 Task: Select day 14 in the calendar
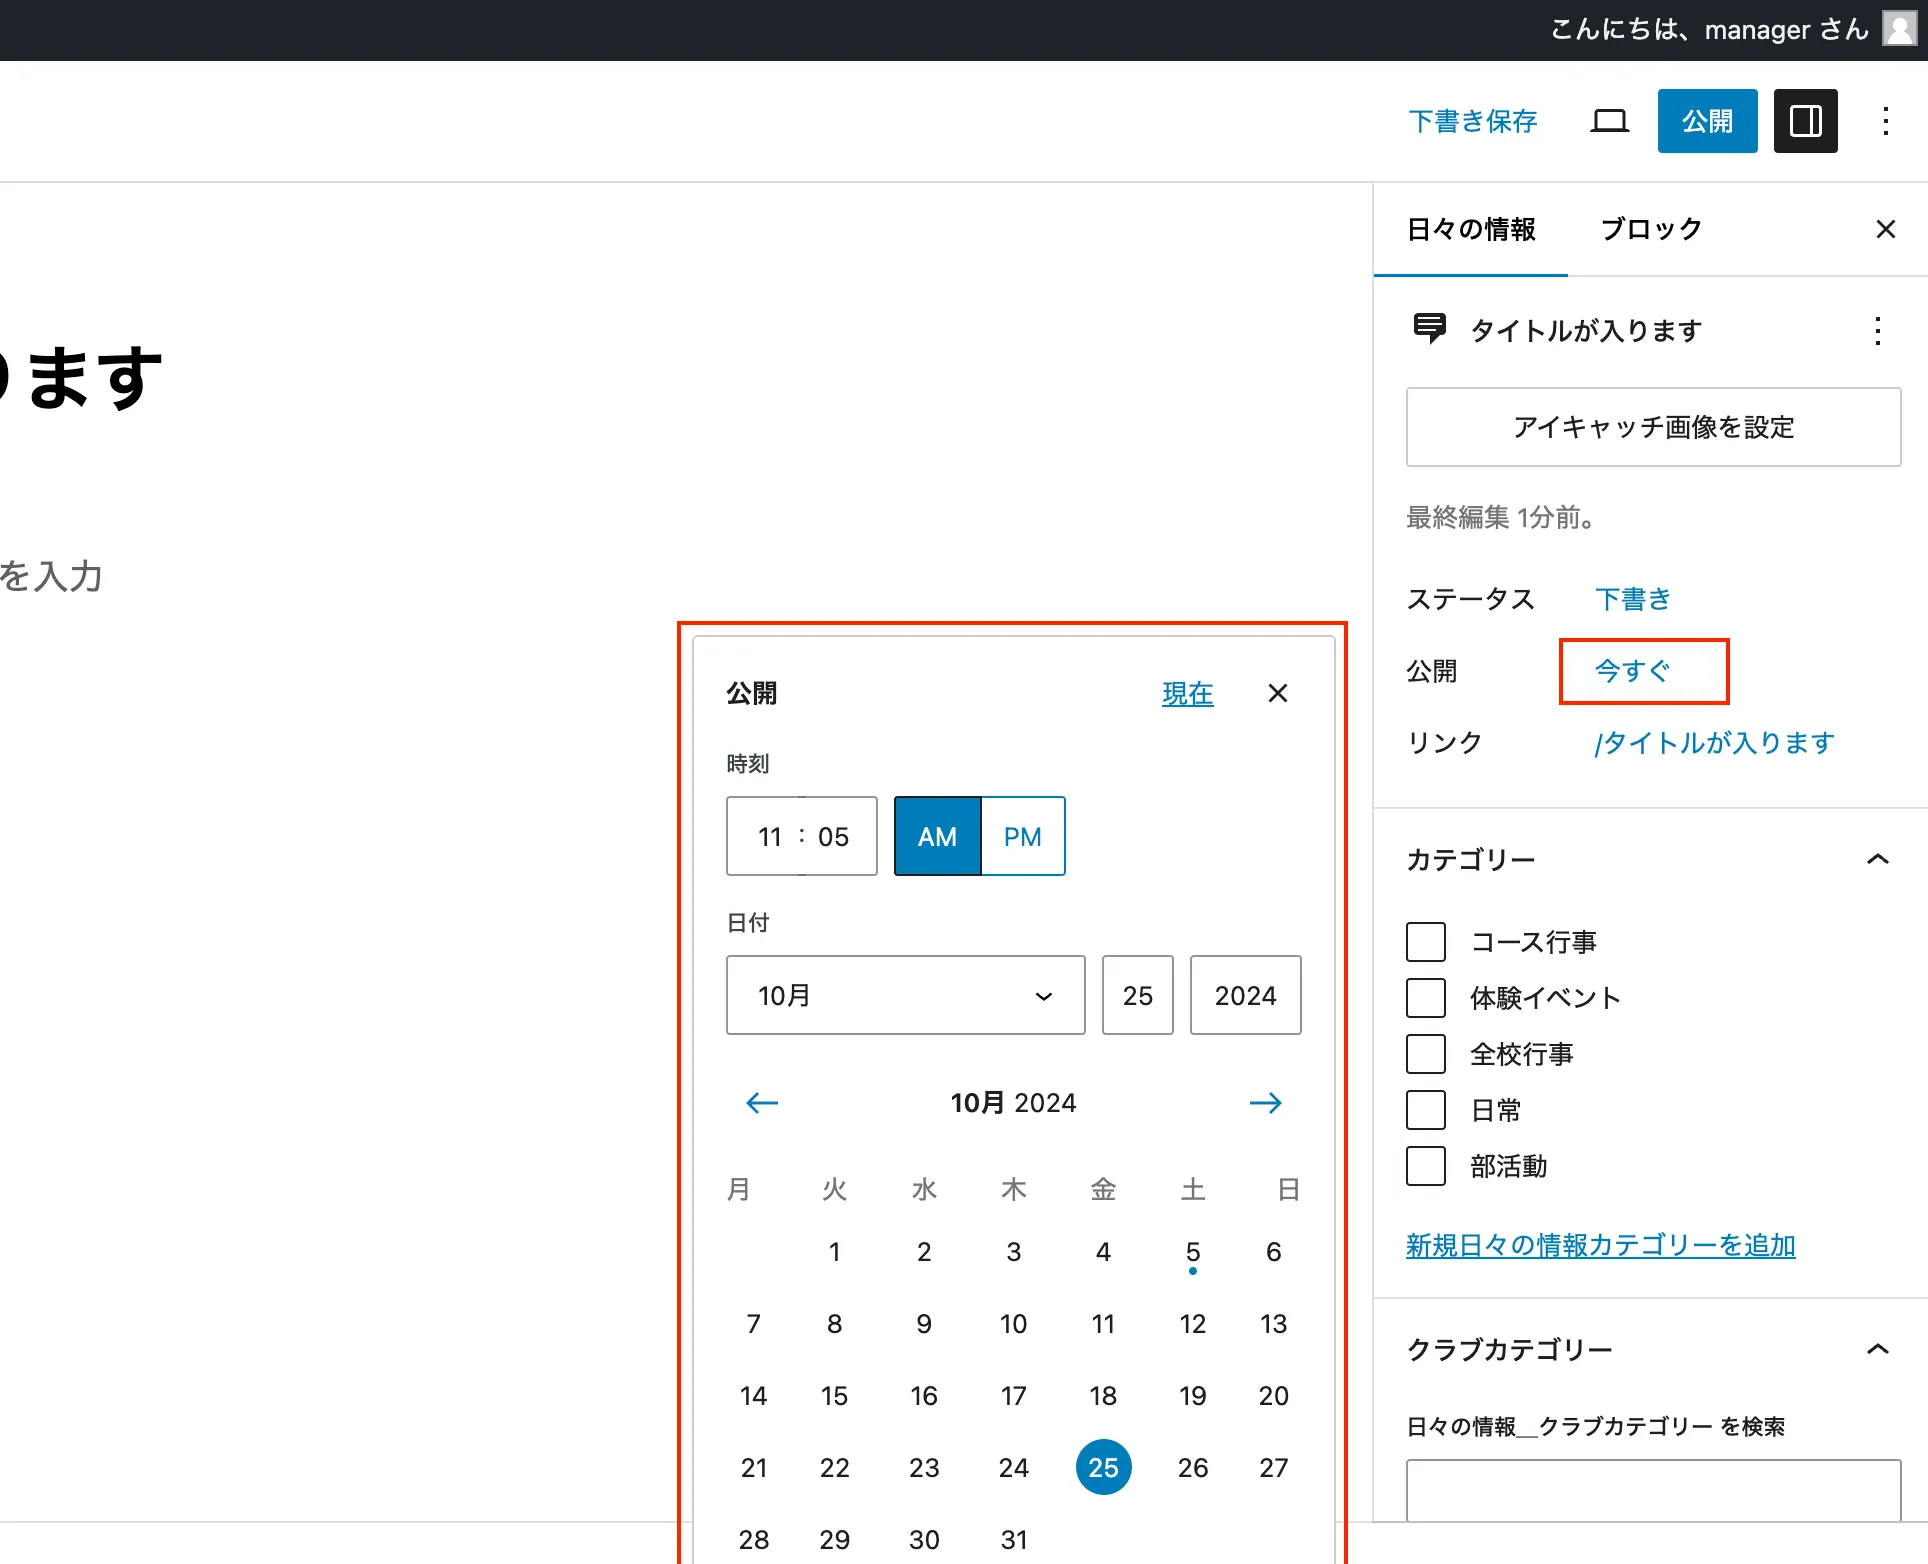(753, 1395)
